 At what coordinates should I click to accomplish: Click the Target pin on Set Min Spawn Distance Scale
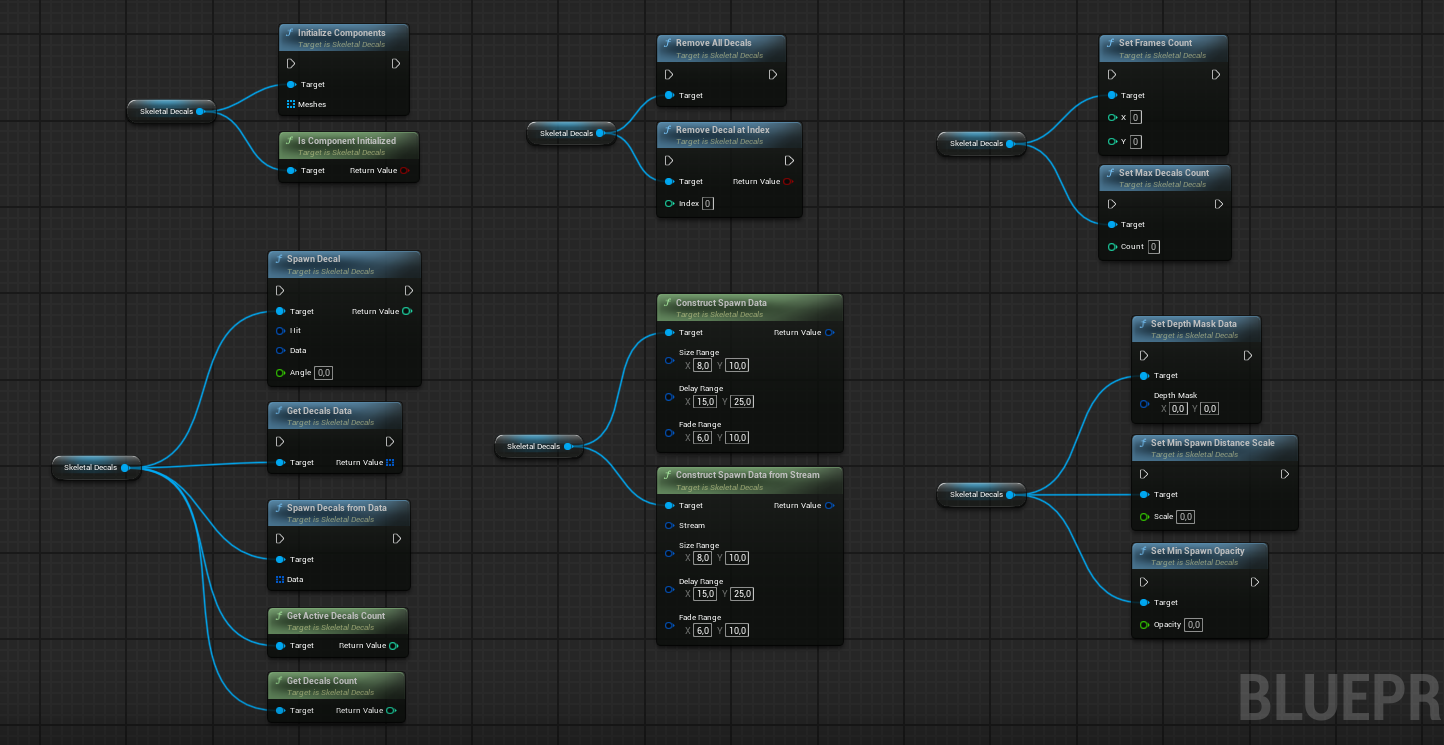click(x=1144, y=494)
